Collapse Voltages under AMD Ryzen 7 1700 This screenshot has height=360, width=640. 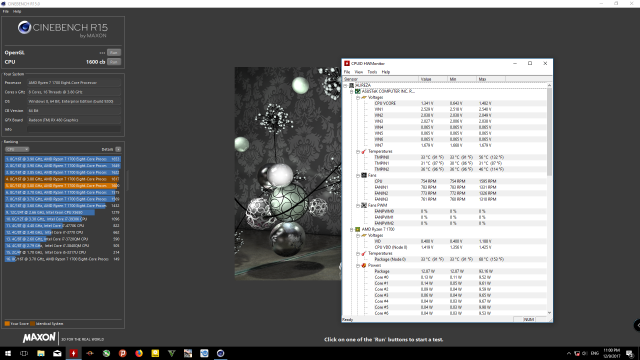pos(358,236)
